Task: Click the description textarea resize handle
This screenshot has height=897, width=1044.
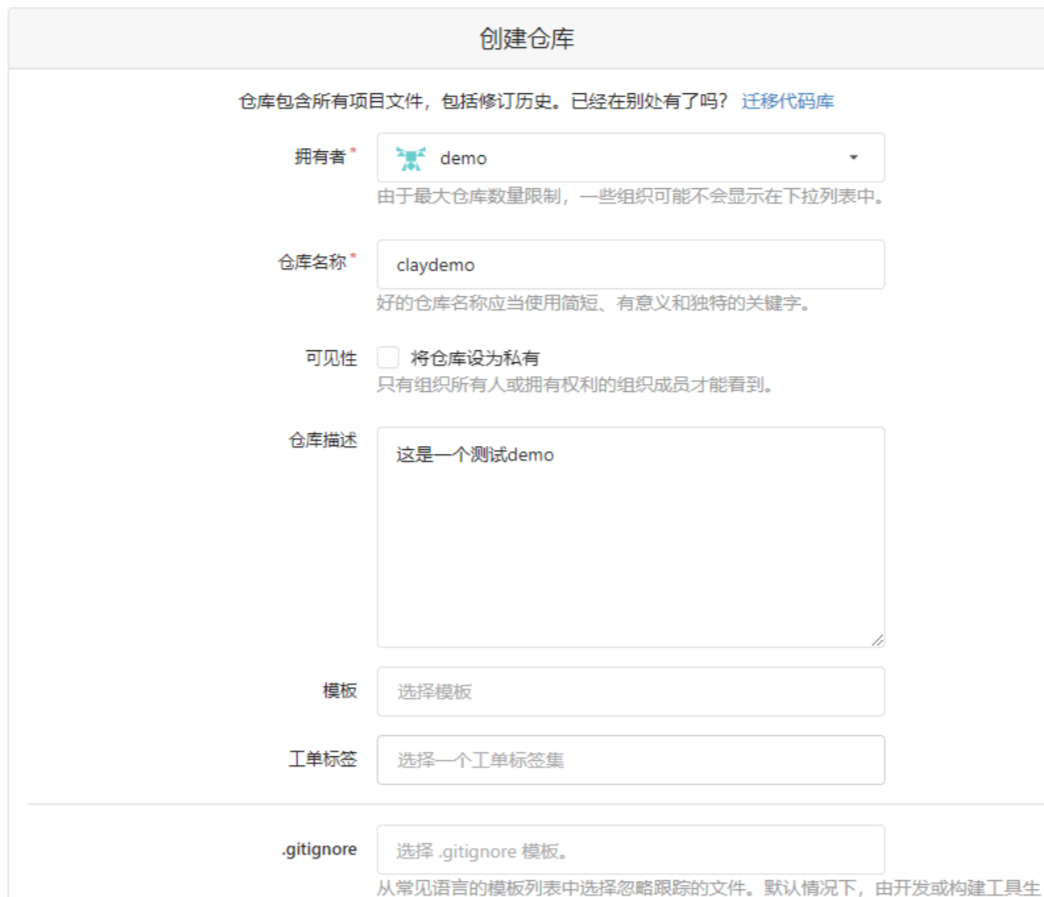Action: point(877,639)
